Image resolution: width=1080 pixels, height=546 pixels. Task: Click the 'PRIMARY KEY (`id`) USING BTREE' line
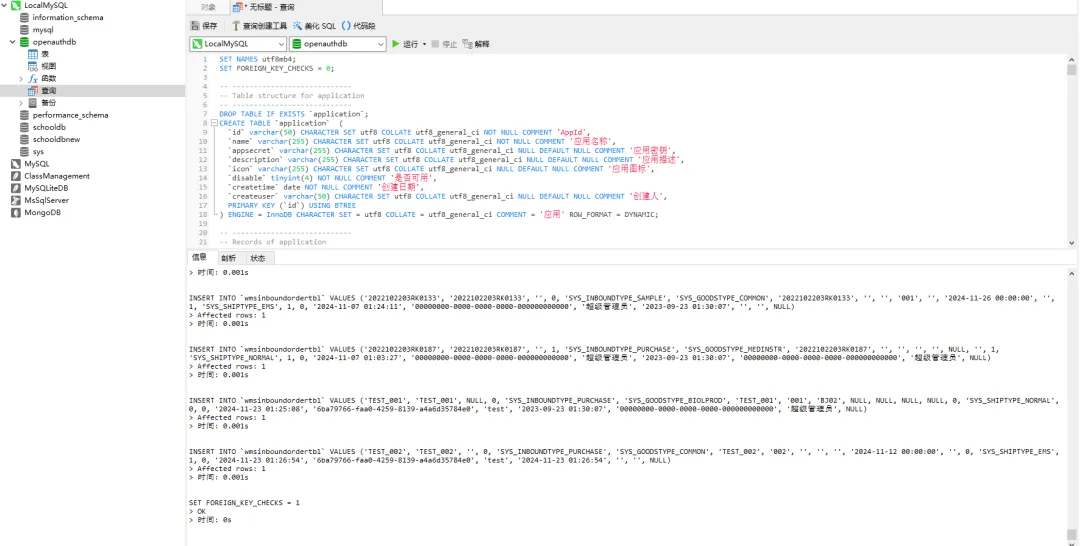click(x=291, y=205)
